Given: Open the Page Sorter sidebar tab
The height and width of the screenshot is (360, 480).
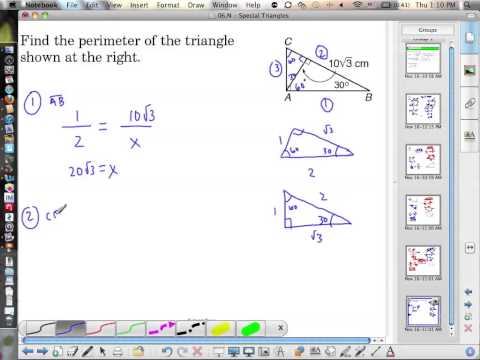Looking at the screenshot, I should click(470, 38).
